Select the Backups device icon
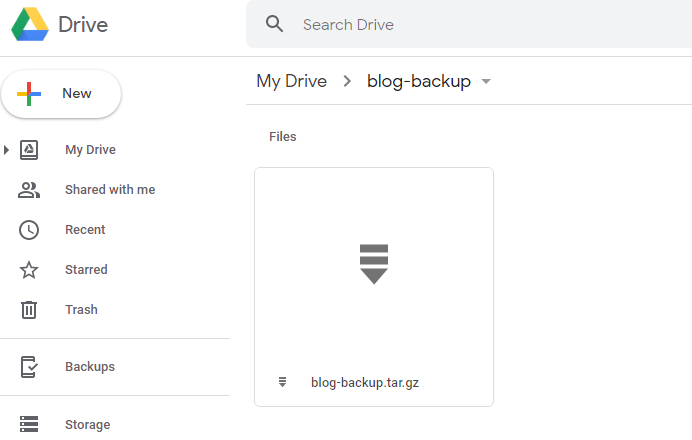 pyautogui.click(x=29, y=367)
